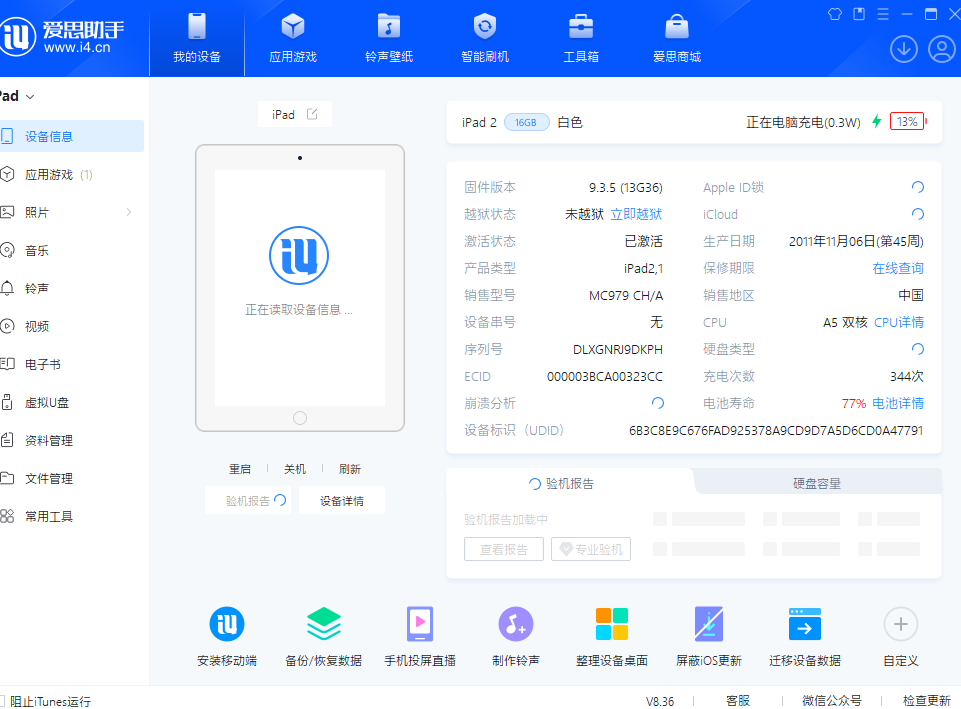This screenshot has width=961, height=709.
Task: Click the model number MC979 CH/A
Action: point(626,295)
